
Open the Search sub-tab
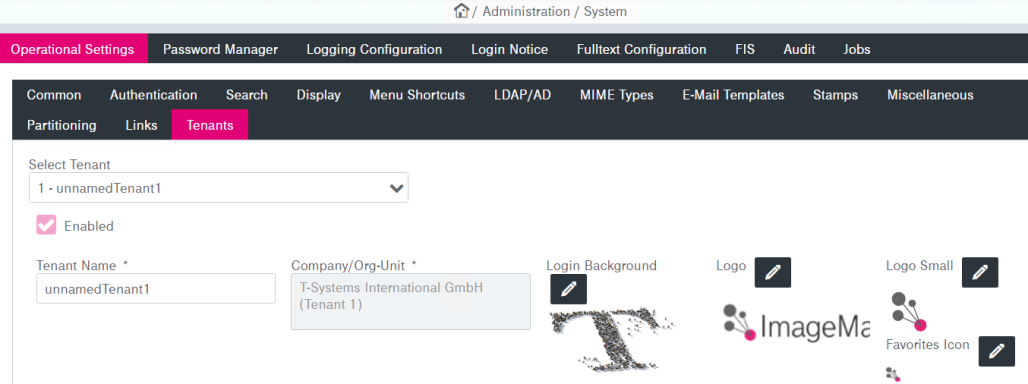click(247, 95)
